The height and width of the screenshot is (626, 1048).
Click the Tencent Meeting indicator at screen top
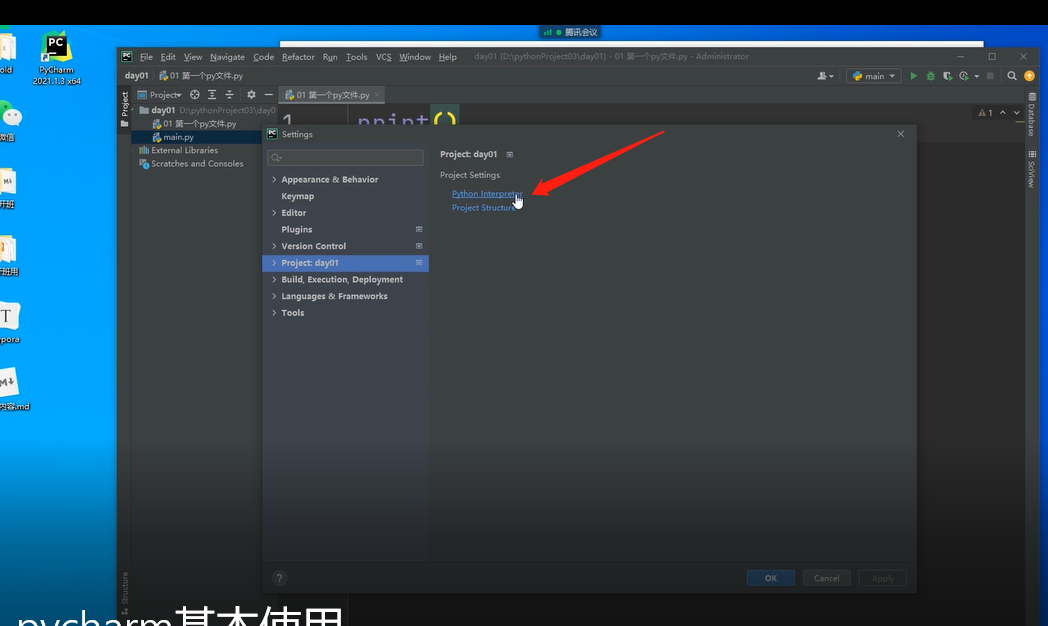pos(571,32)
